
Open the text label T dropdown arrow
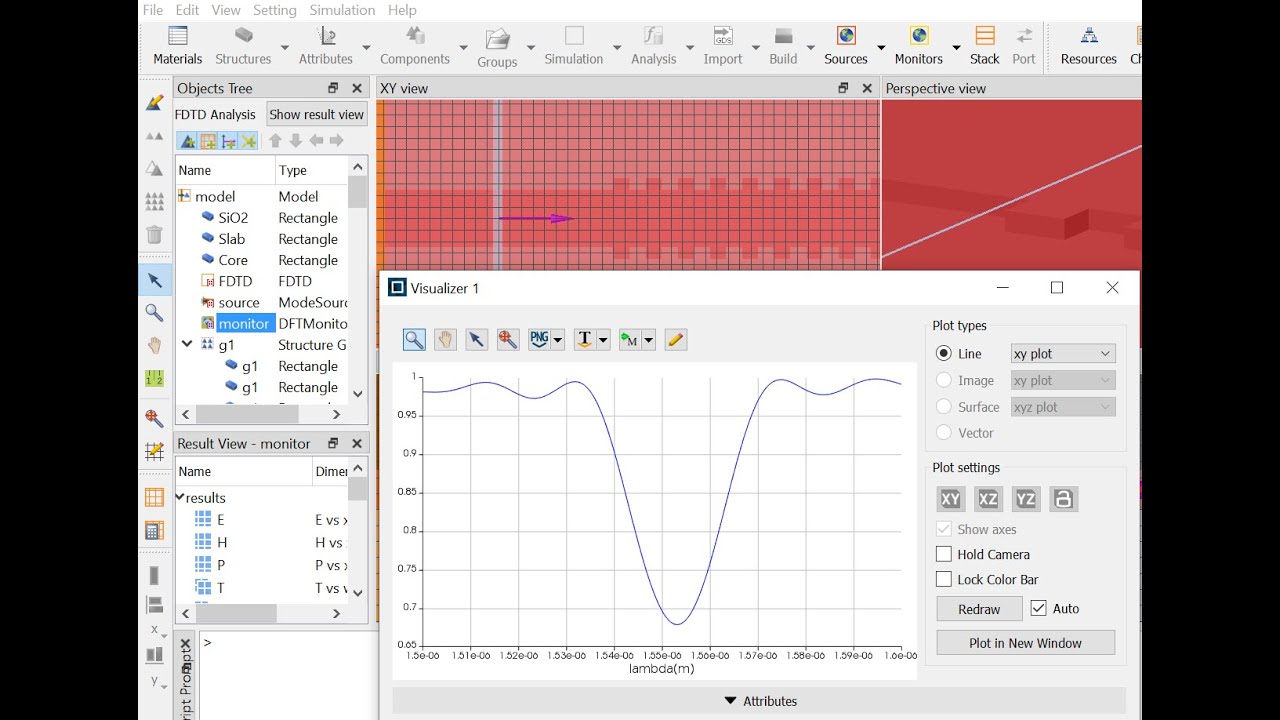[x=603, y=341]
